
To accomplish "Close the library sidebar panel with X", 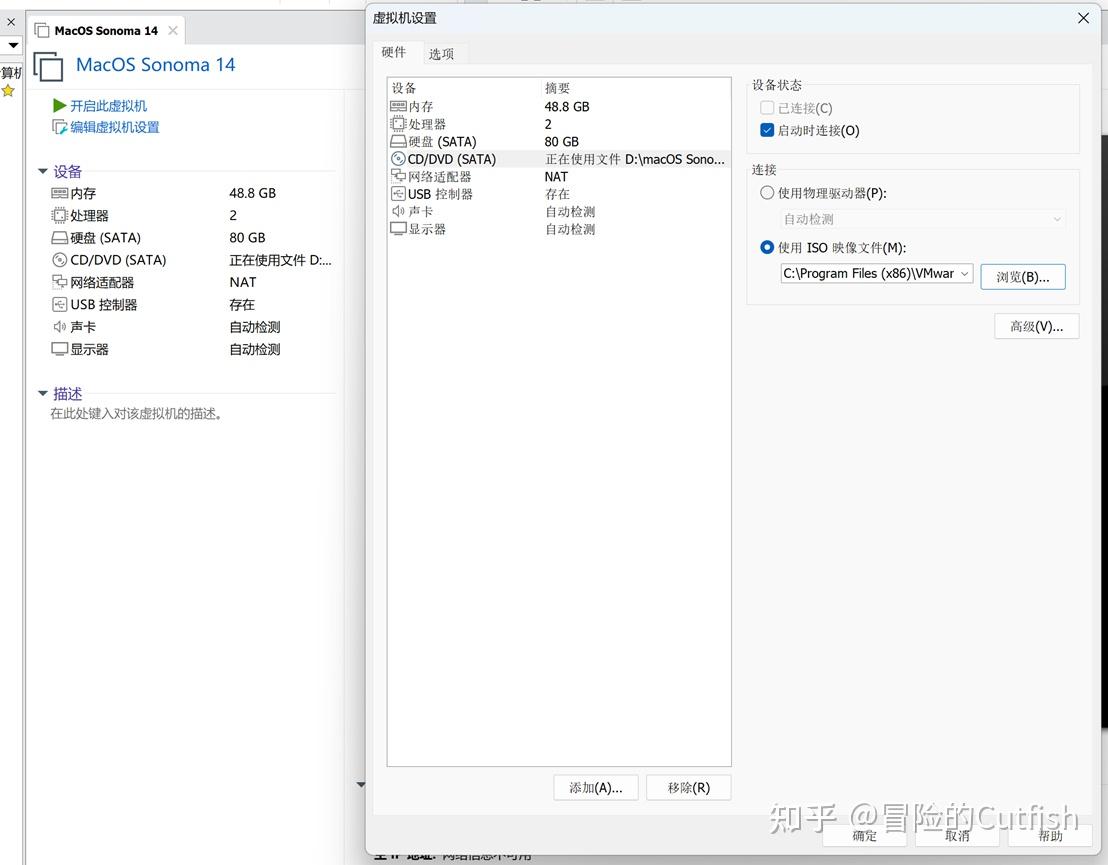I will [x=11, y=22].
